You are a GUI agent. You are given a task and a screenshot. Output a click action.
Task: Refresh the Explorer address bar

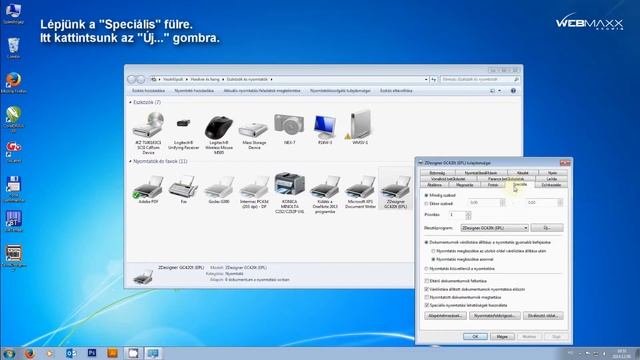pyautogui.click(x=433, y=79)
